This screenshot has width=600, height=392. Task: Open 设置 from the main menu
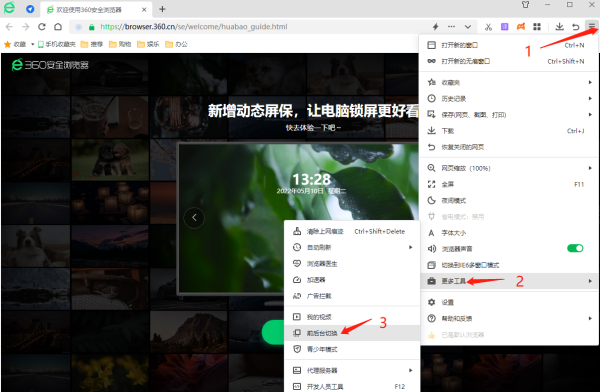point(509,302)
